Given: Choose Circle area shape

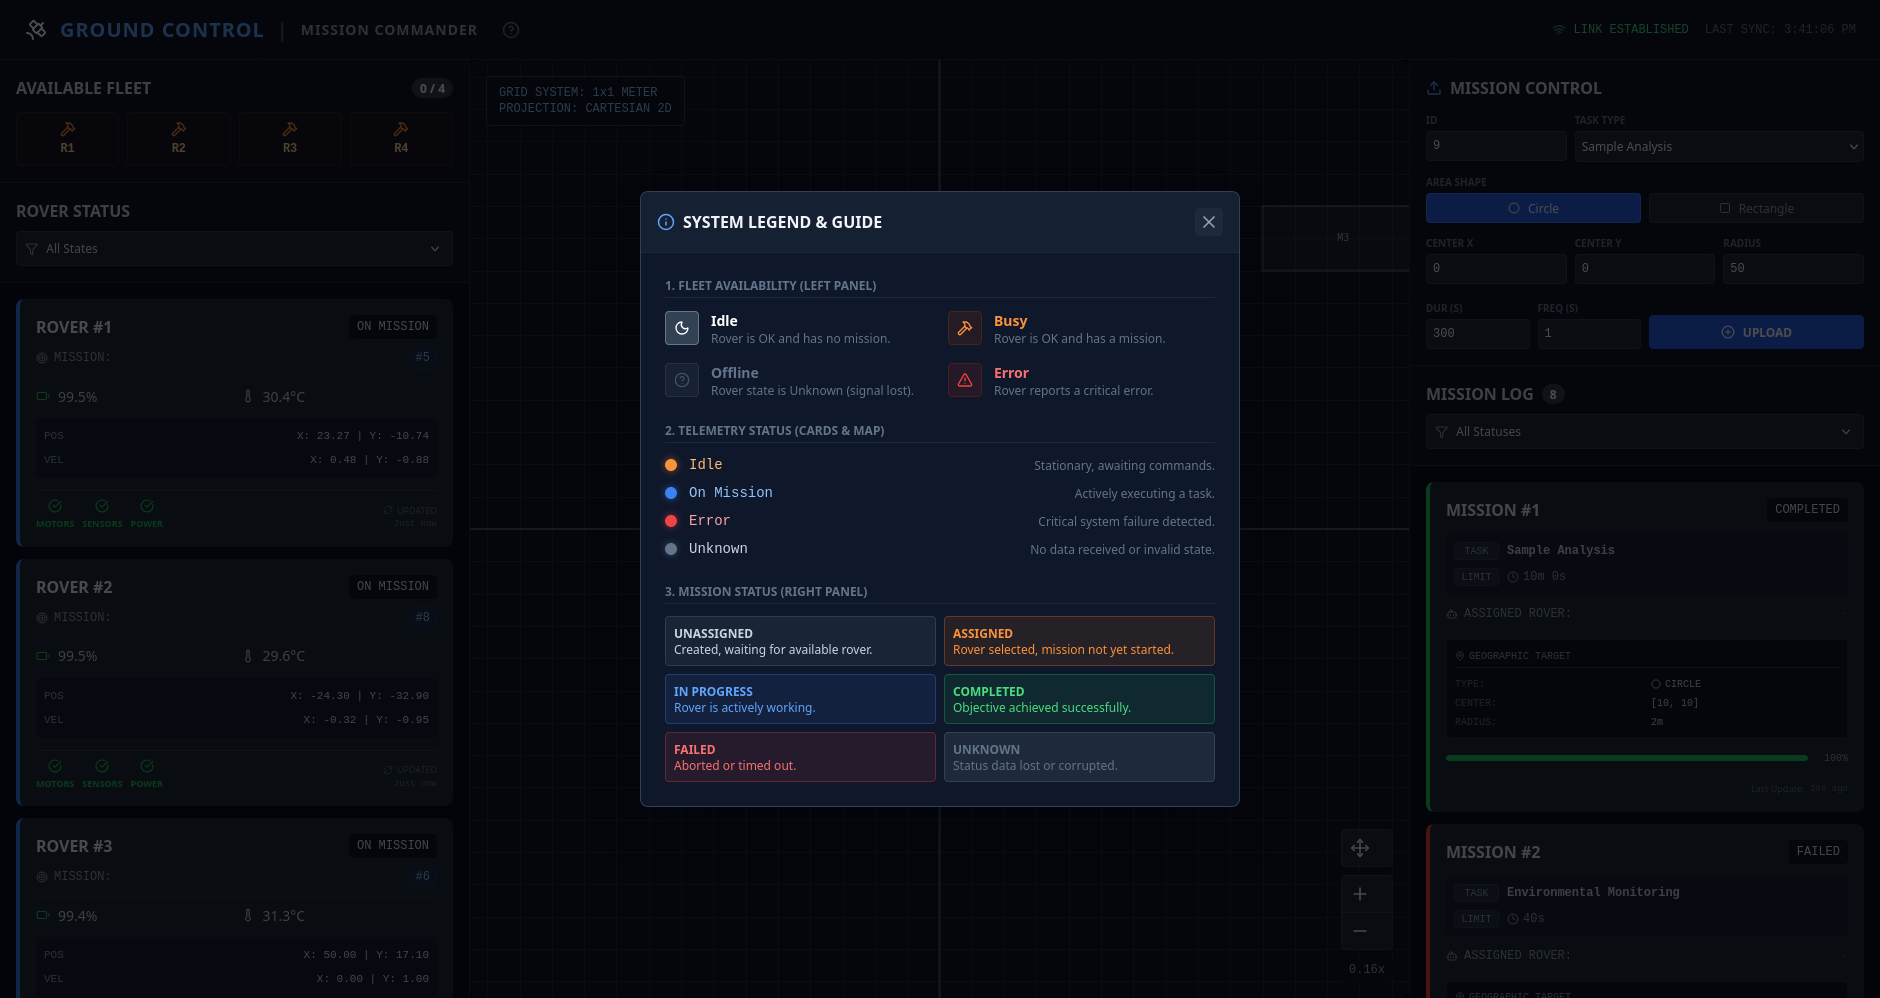Looking at the screenshot, I should (x=1532, y=208).
